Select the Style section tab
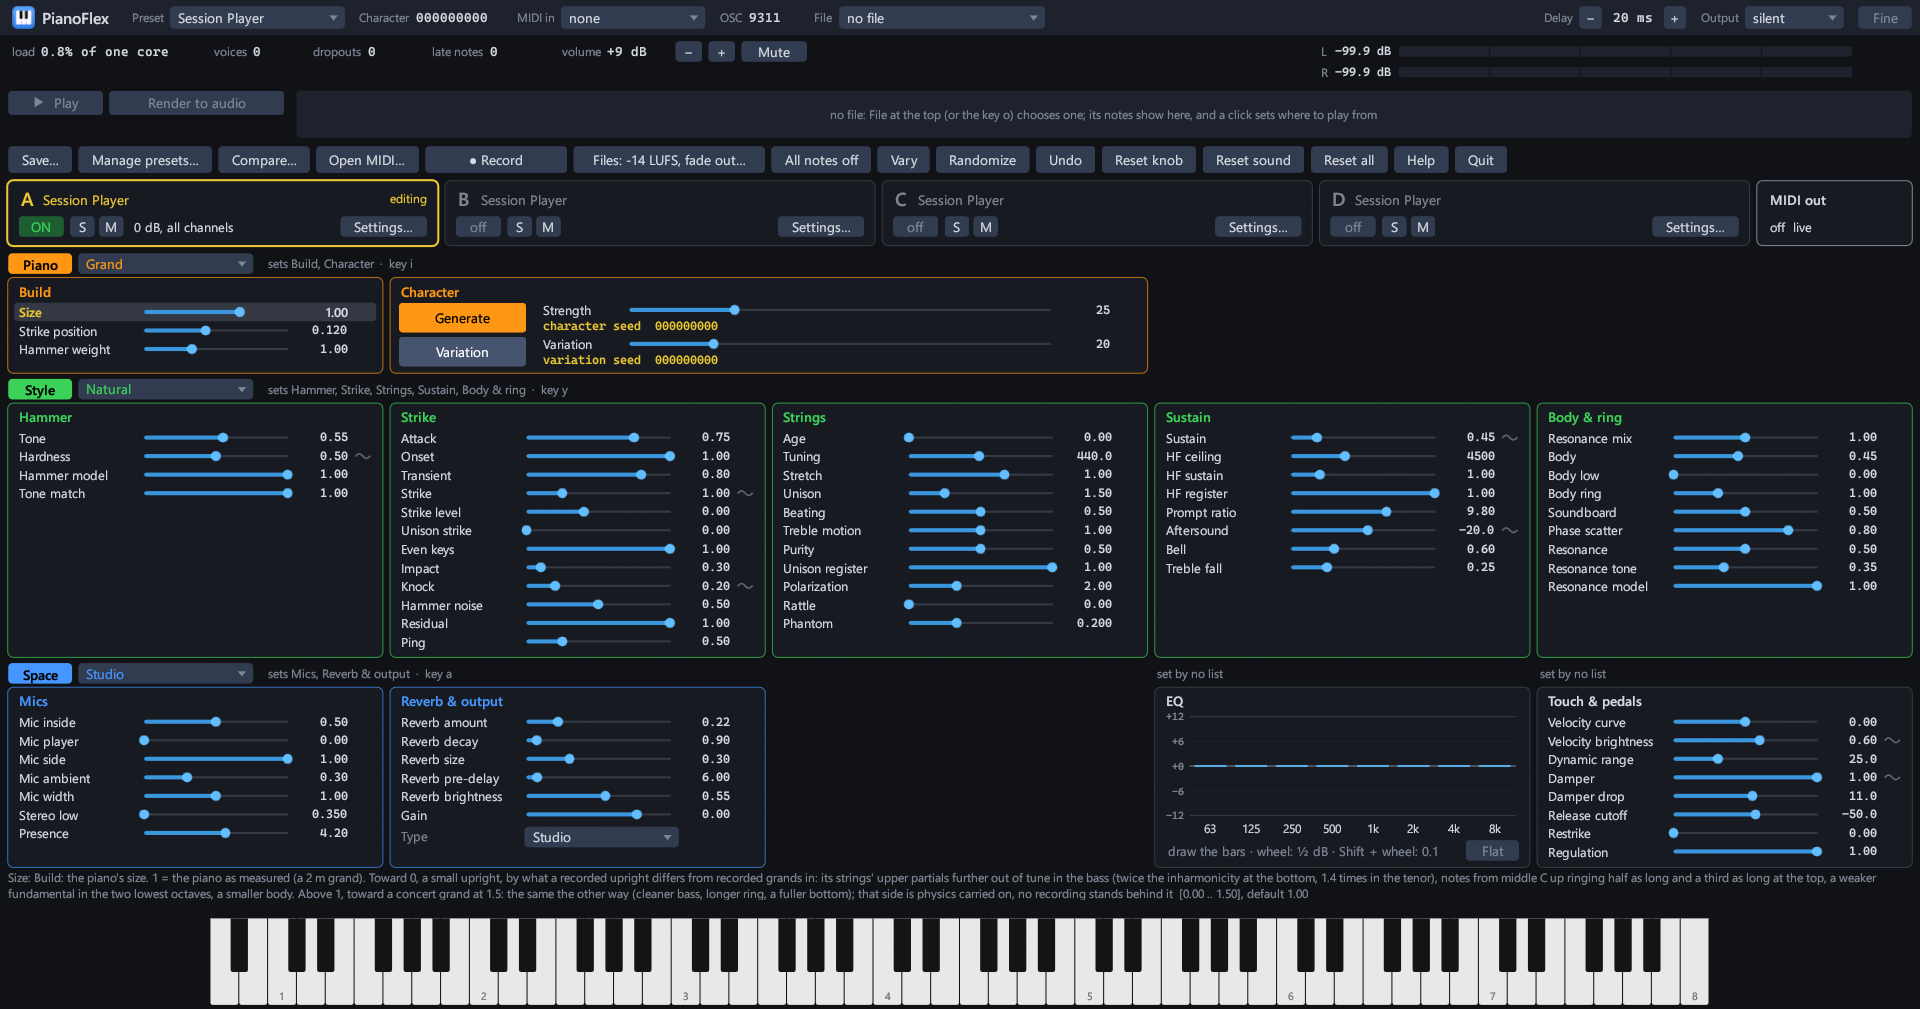The width and height of the screenshot is (1920, 1009). (40, 390)
